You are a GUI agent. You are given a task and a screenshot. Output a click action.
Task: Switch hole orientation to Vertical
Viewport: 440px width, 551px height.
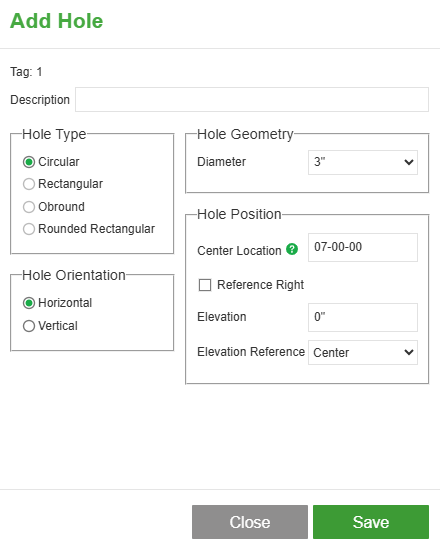[x=29, y=326]
